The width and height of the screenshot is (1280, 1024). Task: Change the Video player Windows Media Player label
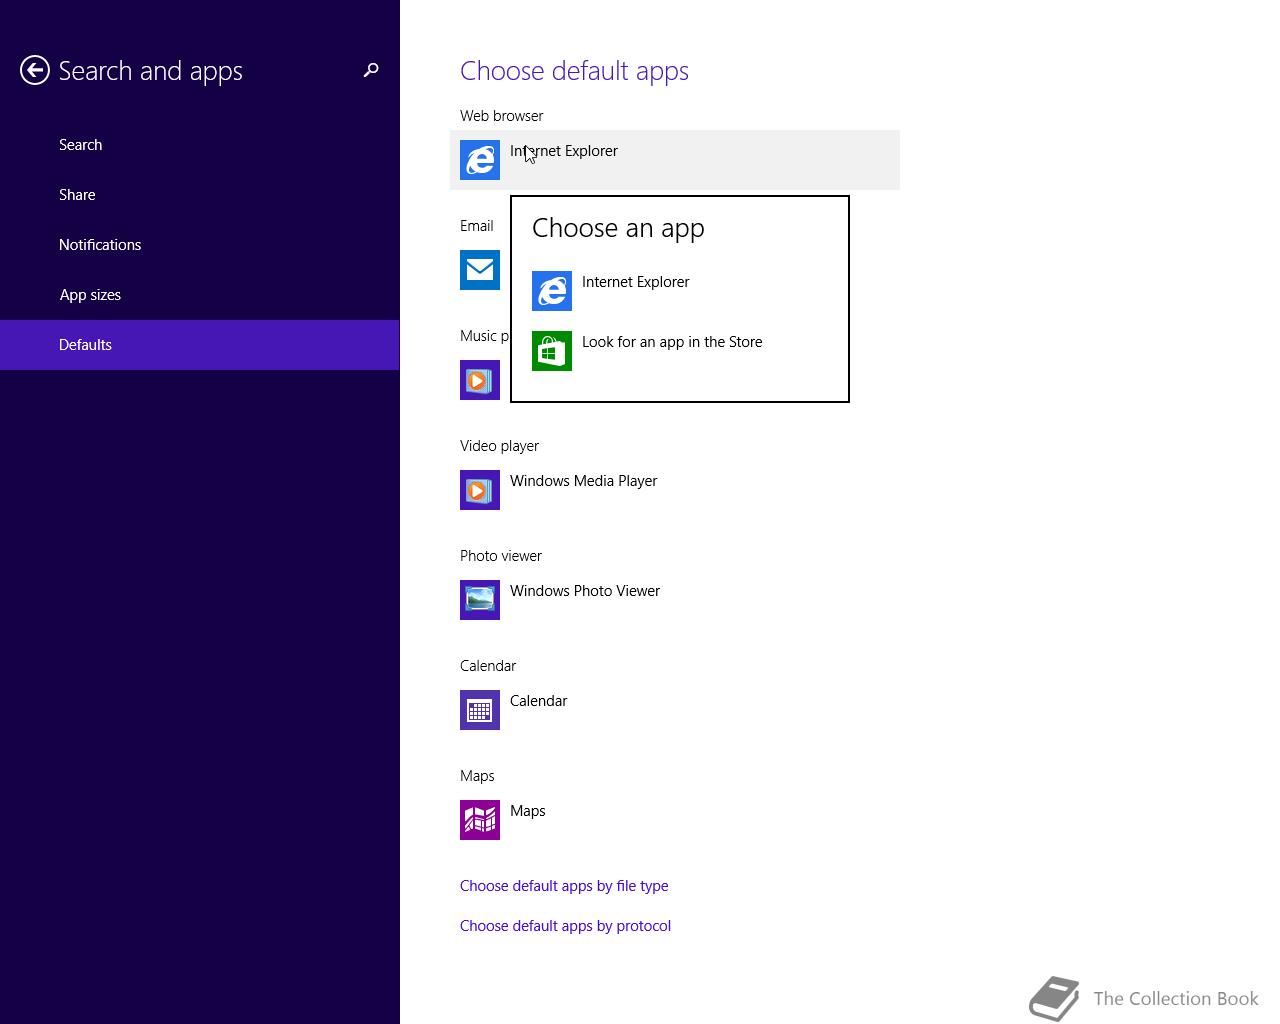tap(583, 481)
